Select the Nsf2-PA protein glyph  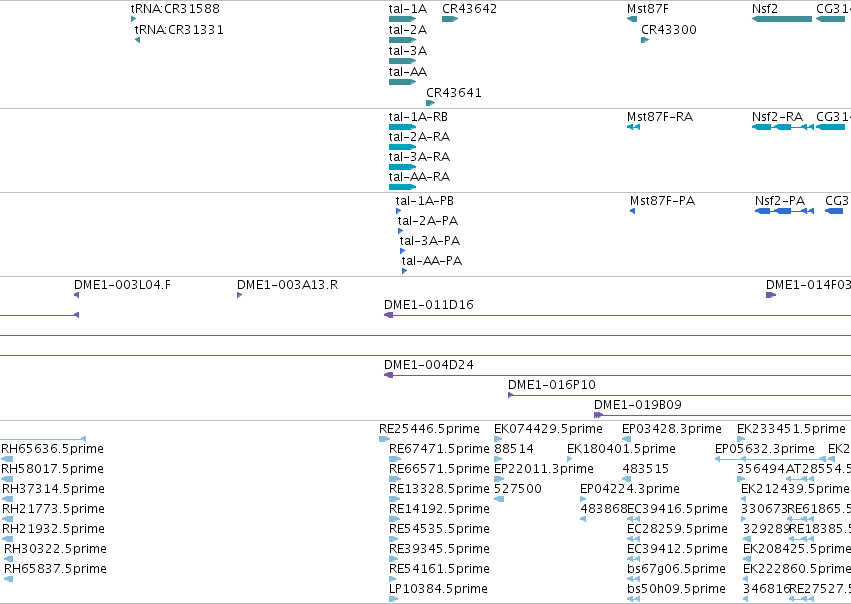(x=784, y=211)
